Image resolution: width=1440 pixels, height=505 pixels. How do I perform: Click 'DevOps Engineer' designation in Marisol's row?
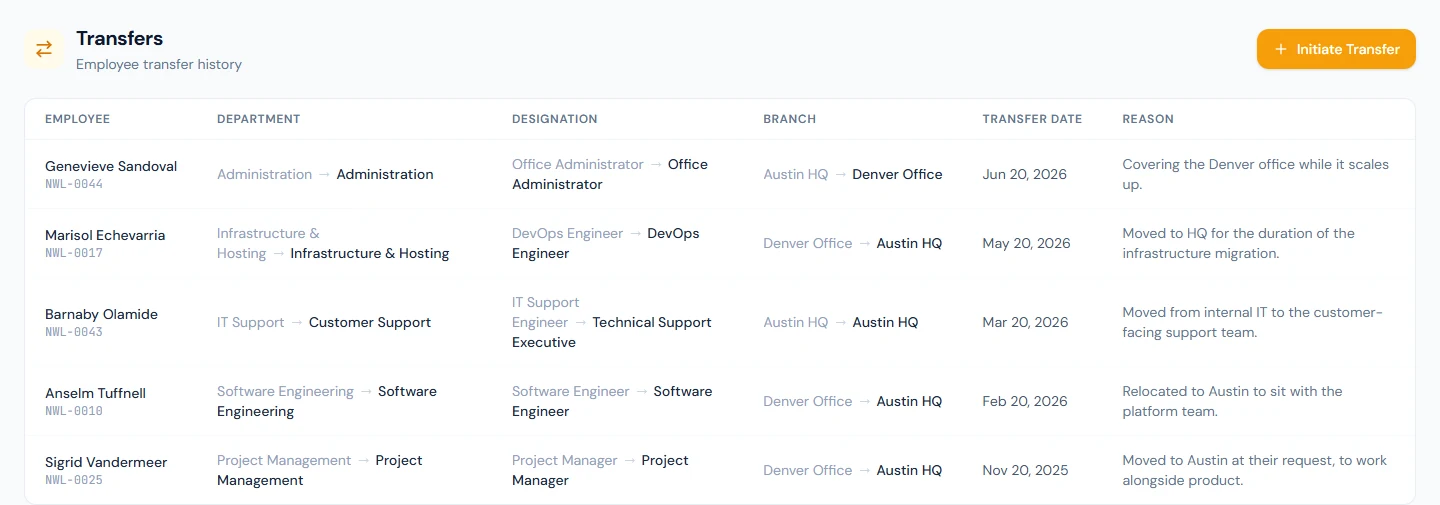[606, 243]
